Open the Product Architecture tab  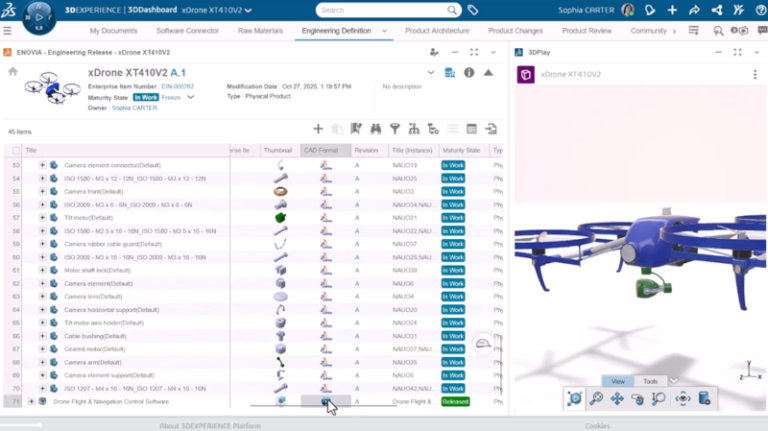point(437,31)
